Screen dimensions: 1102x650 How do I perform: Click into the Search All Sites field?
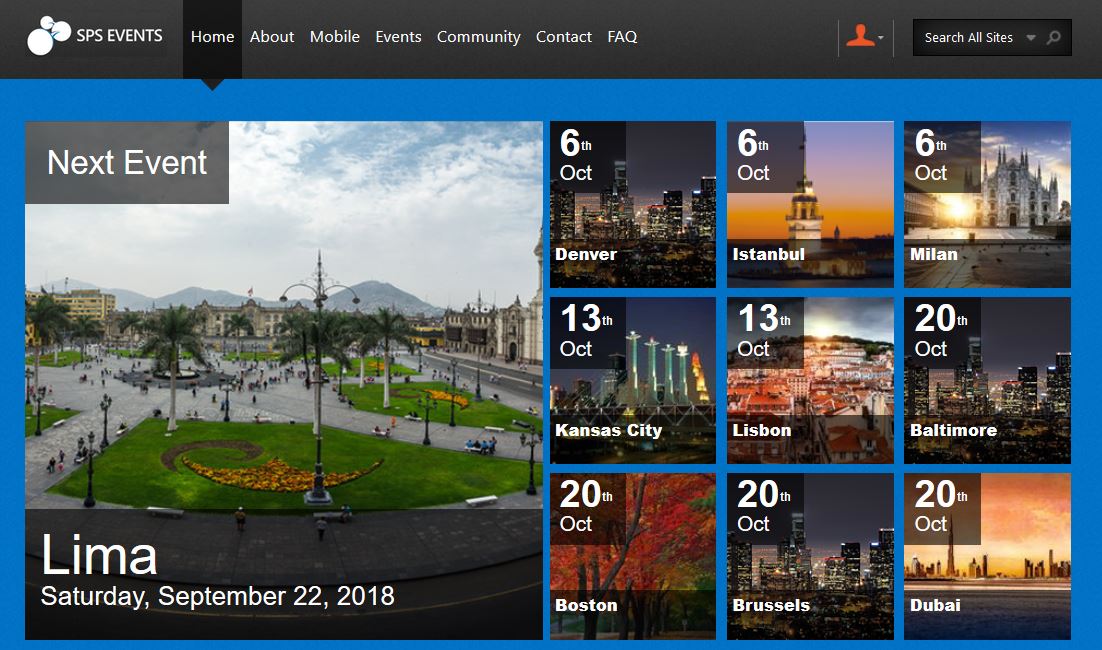coord(965,37)
